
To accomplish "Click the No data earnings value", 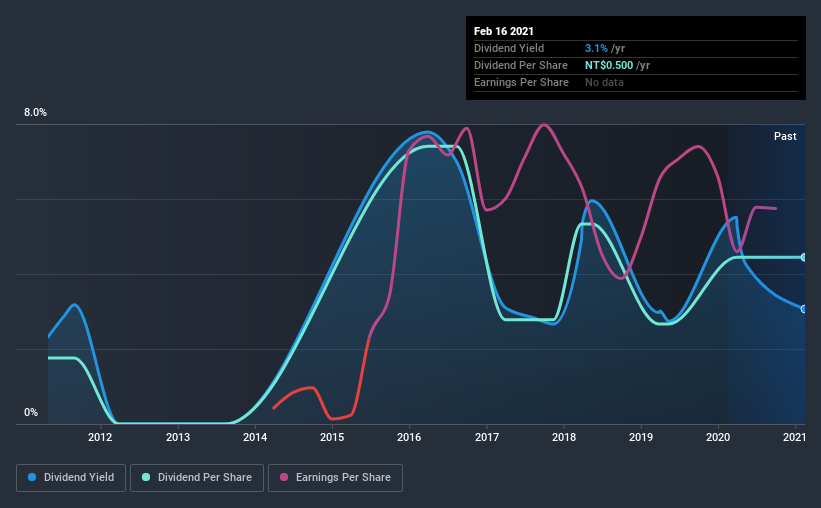I will pyautogui.click(x=604, y=82).
